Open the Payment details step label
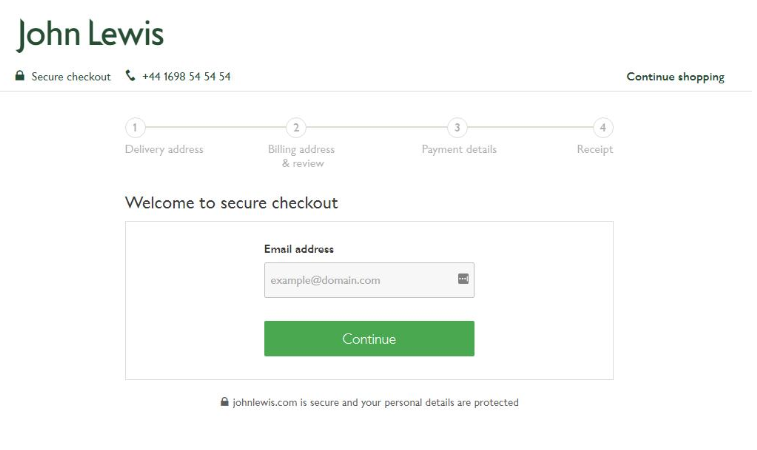This screenshot has width=757, height=450. click(x=459, y=150)
